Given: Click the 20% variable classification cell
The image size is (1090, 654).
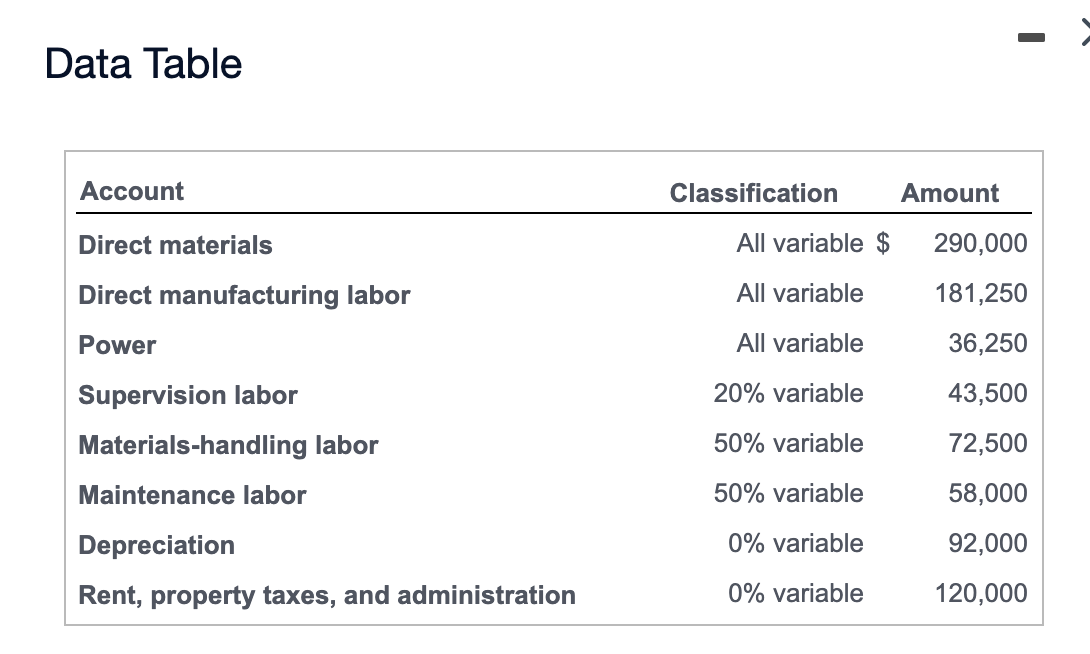Looking at the screenshot, I should [789, 393].
